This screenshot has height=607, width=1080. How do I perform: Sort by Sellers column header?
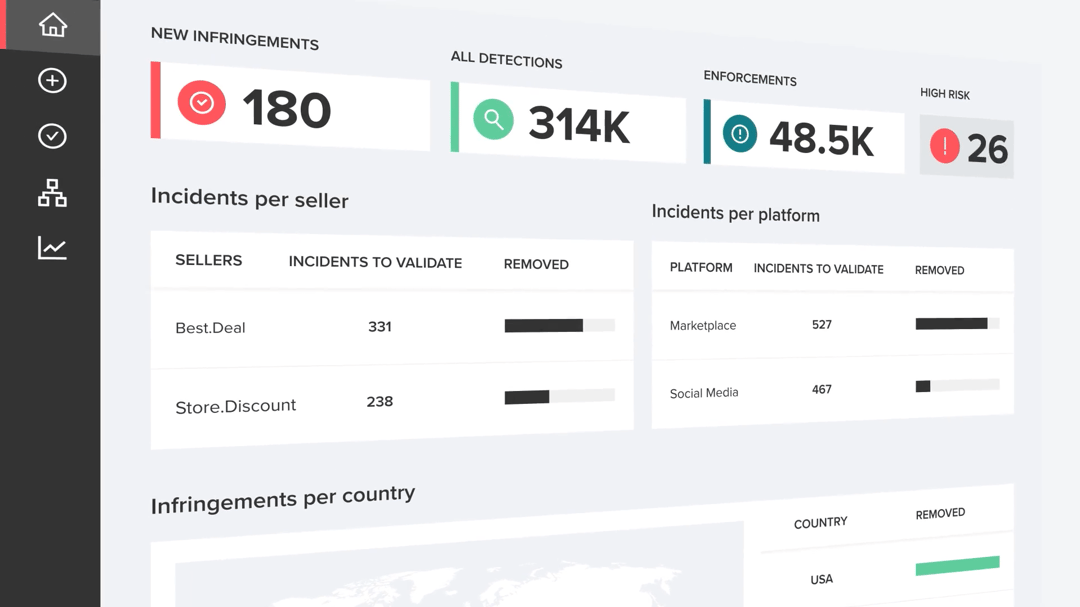(208, 260)
